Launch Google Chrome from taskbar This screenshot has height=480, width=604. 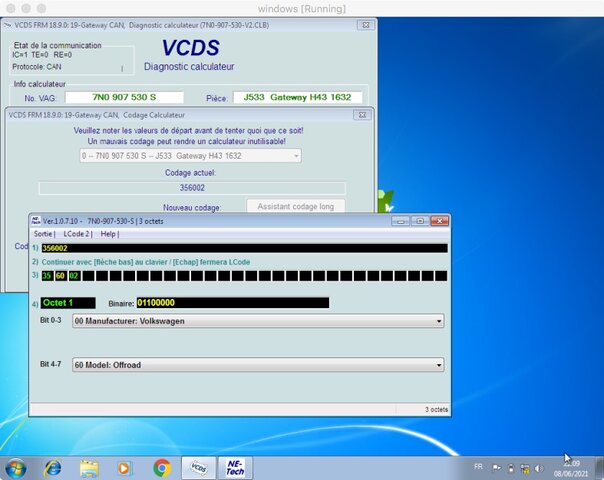[x=162, y=468]
